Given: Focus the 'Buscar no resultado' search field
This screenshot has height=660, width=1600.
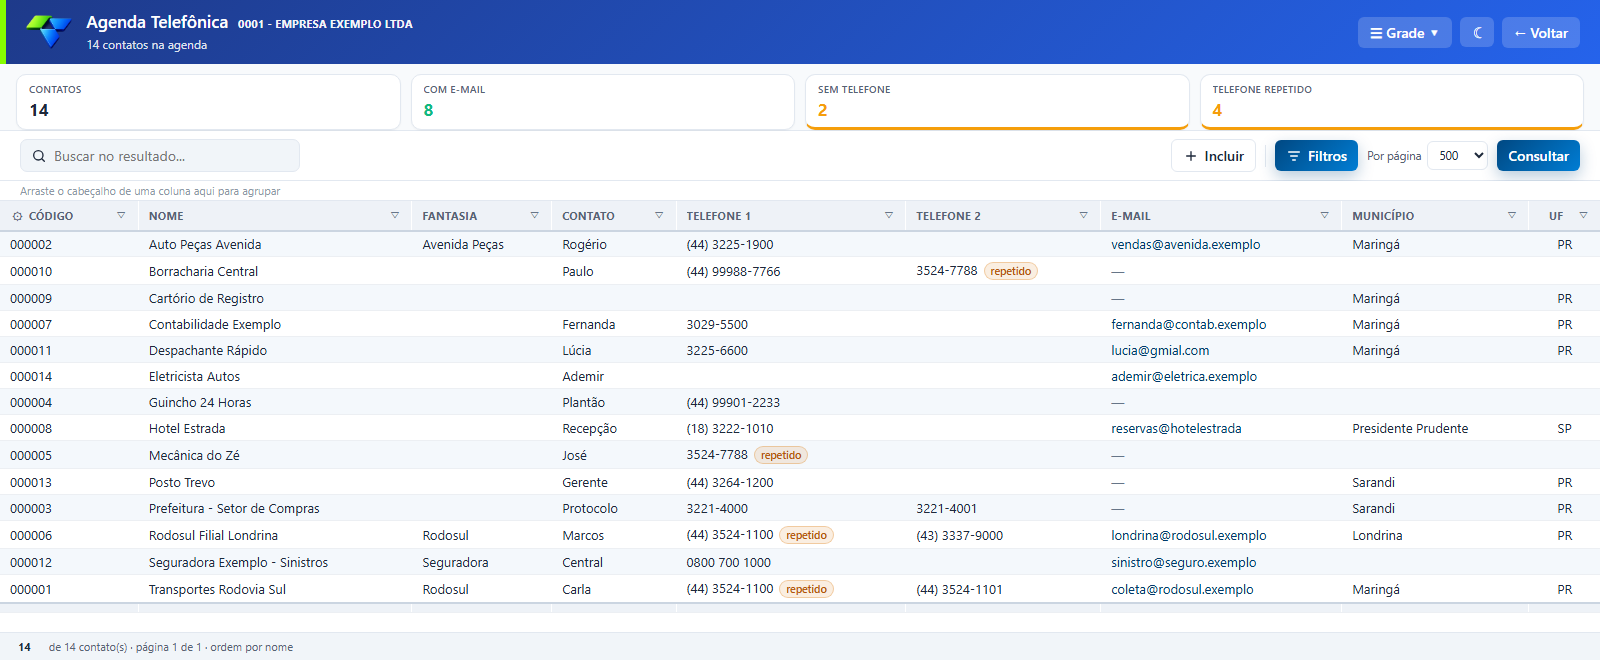Looking at the screenshot, I should pyautogui.click(x=160, y=156).
